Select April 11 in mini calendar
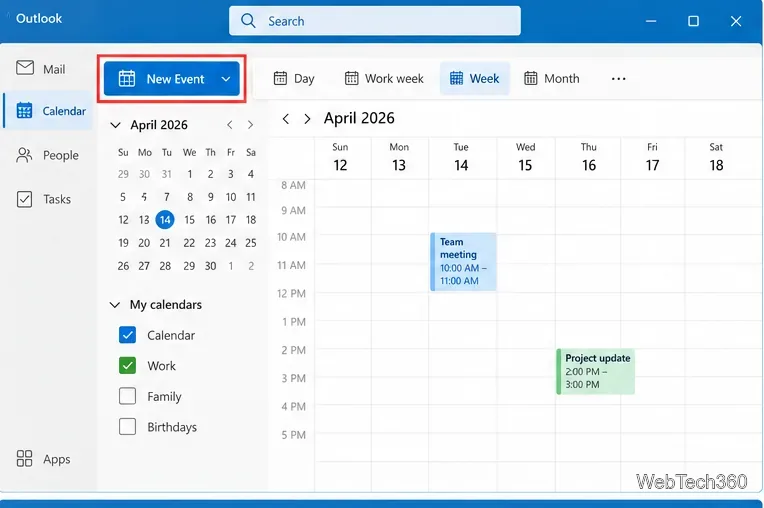The image size is (764, 508). [x=250, y=197]
